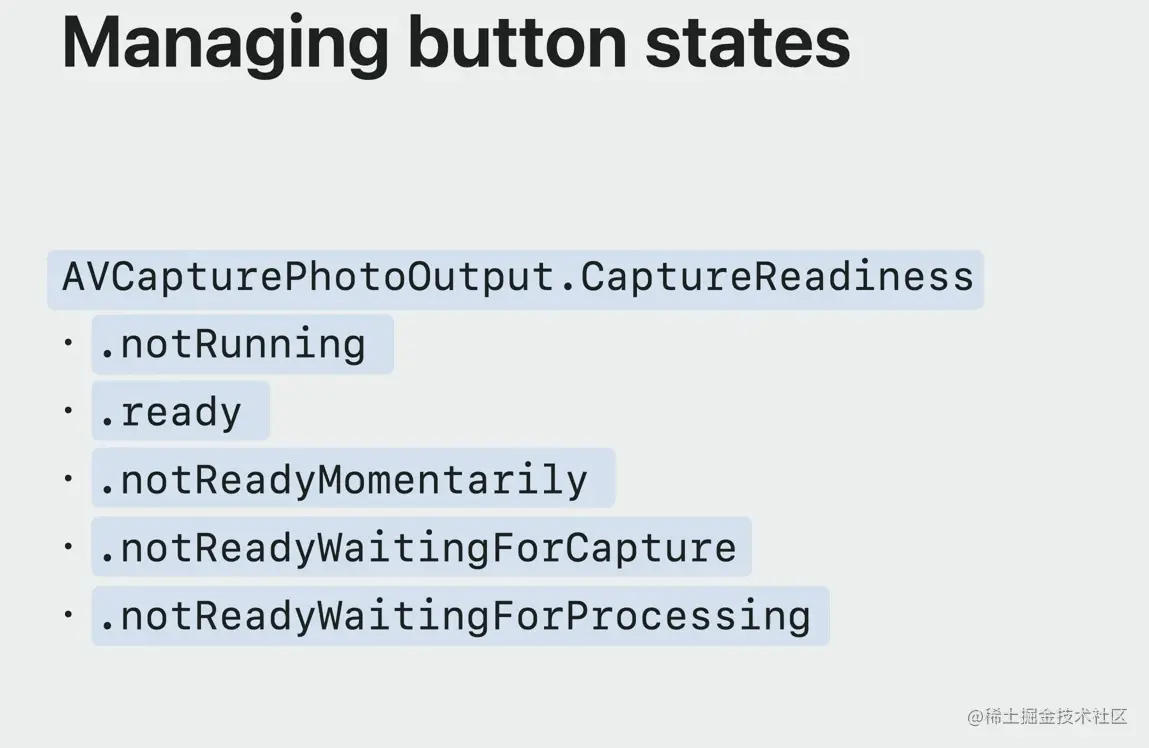Click the word Managing in the title
This screenshot has width=1149, height=748.
225,45
